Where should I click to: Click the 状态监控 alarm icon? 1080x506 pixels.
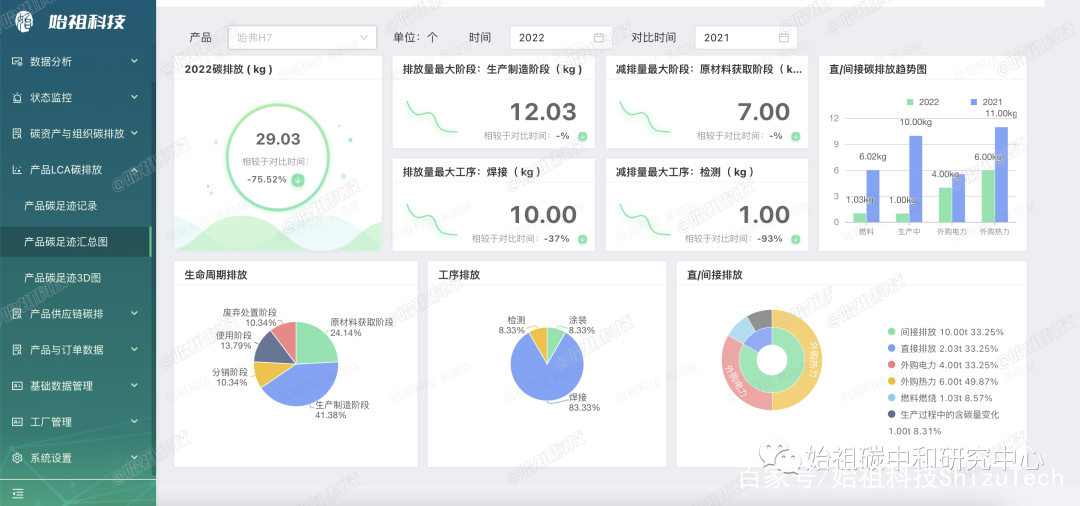(17, 98)
